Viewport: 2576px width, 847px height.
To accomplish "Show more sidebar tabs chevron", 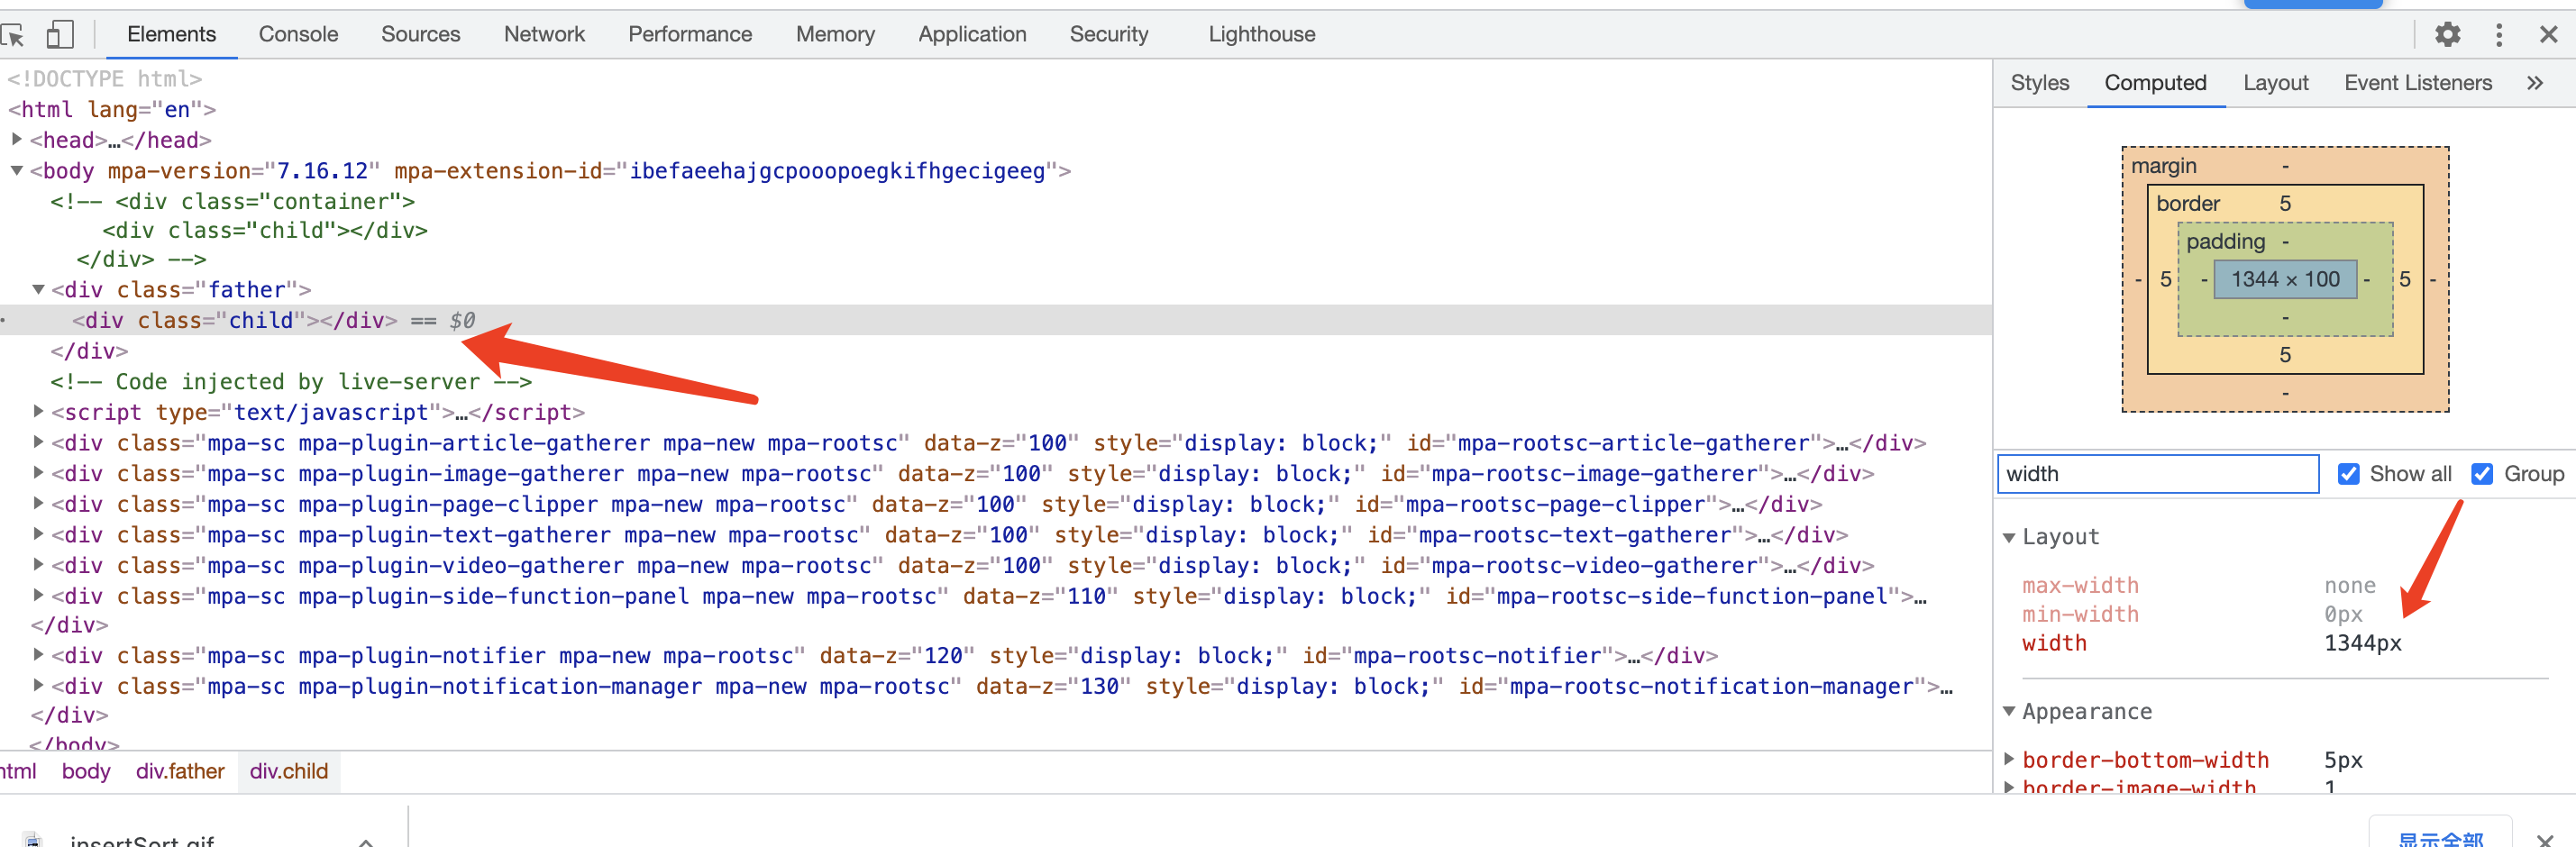I will [2534, 83].
